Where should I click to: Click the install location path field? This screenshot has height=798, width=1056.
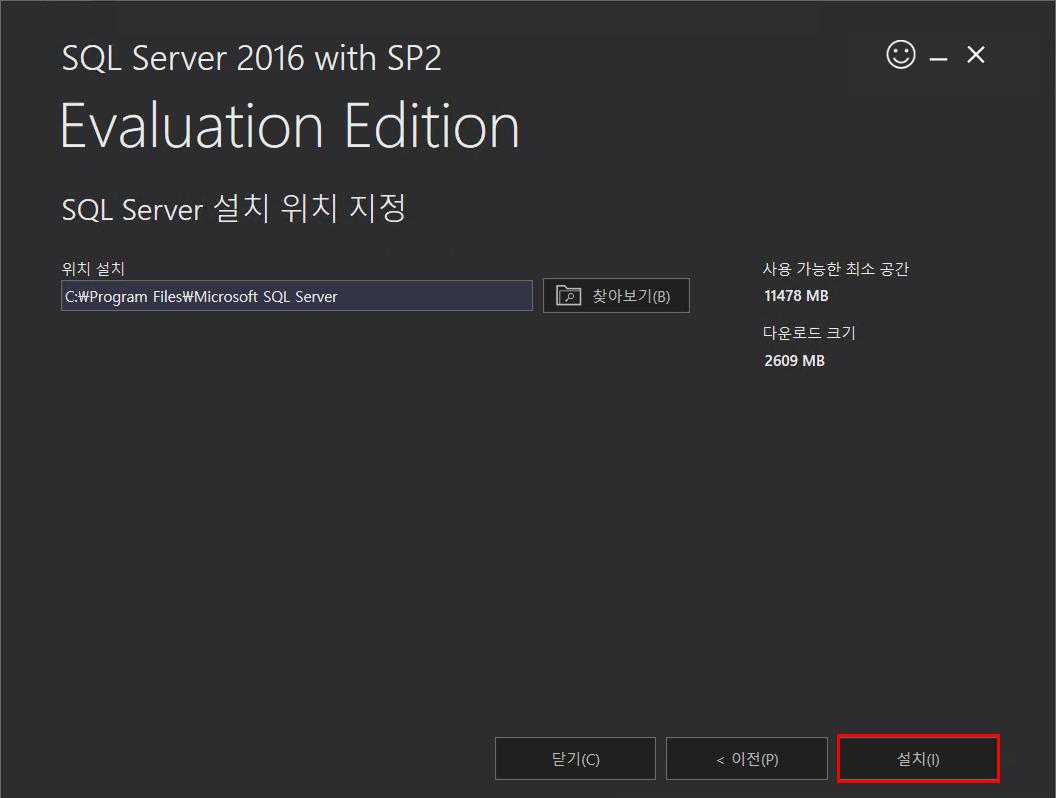click(x=297, y=296)
